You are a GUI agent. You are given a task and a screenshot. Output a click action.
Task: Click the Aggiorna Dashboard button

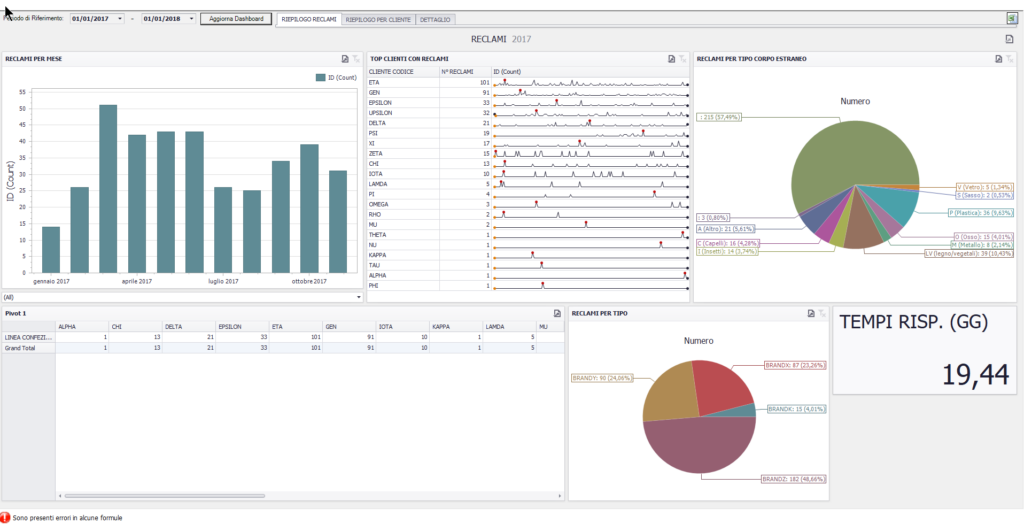[235, 19]
